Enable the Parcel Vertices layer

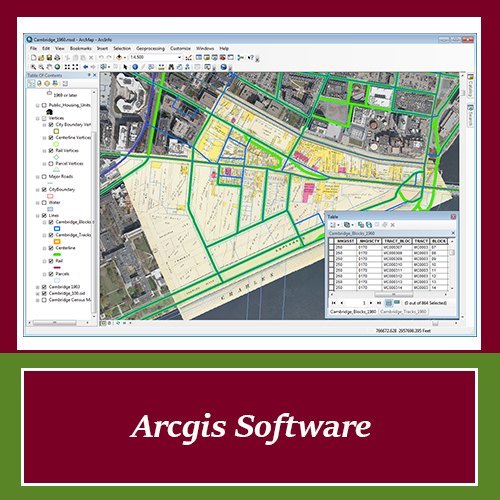51,164
